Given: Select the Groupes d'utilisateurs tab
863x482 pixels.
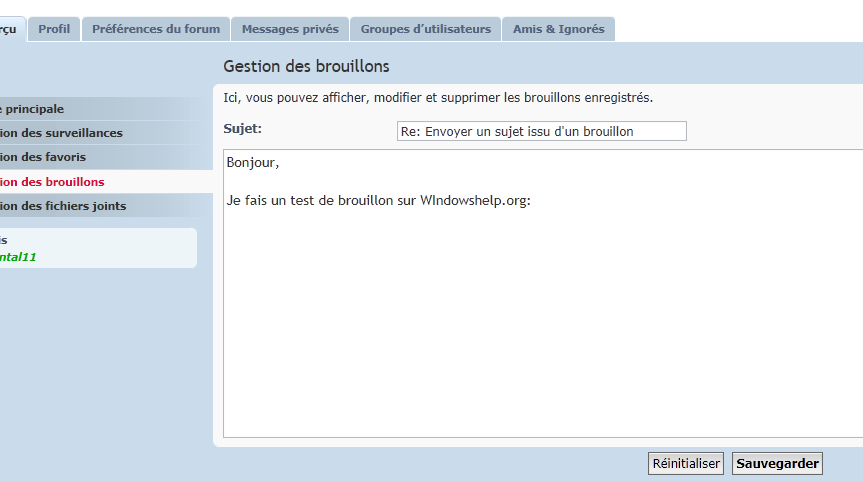Looking at the screenshot, I should coord(425,29).
